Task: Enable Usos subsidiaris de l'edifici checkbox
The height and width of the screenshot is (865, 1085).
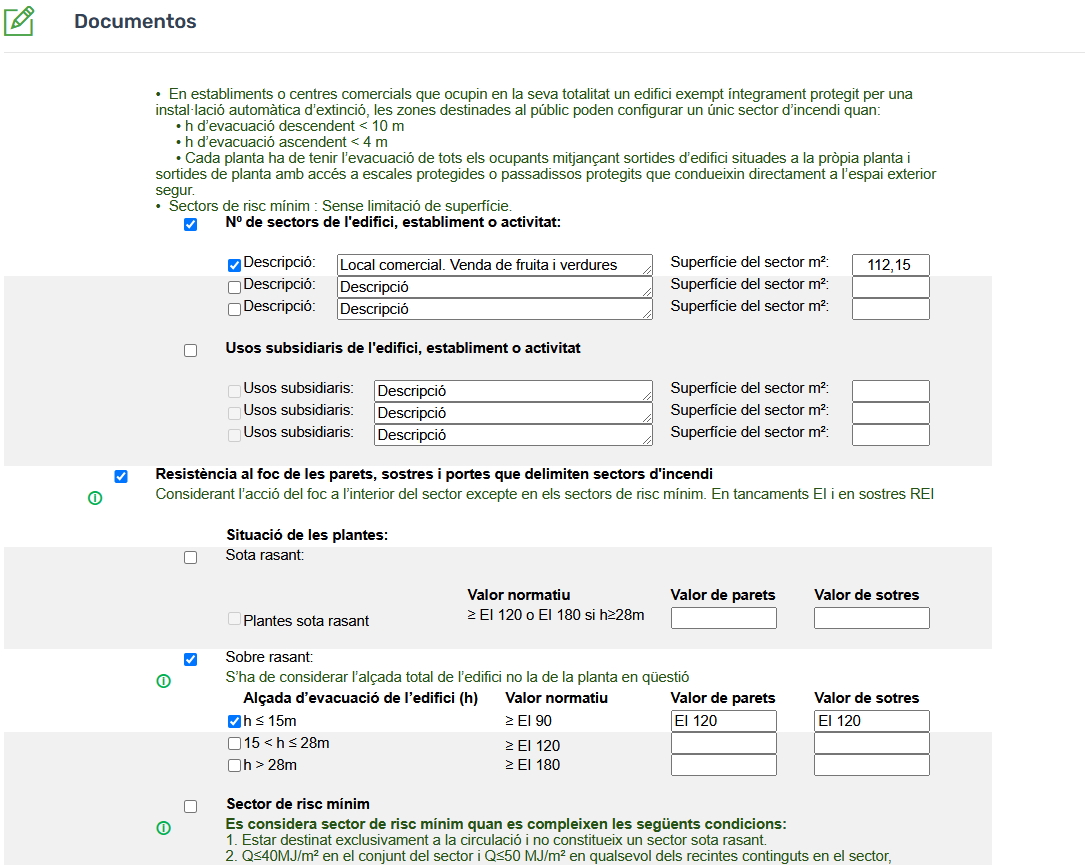Action: [x=191, y=351]
